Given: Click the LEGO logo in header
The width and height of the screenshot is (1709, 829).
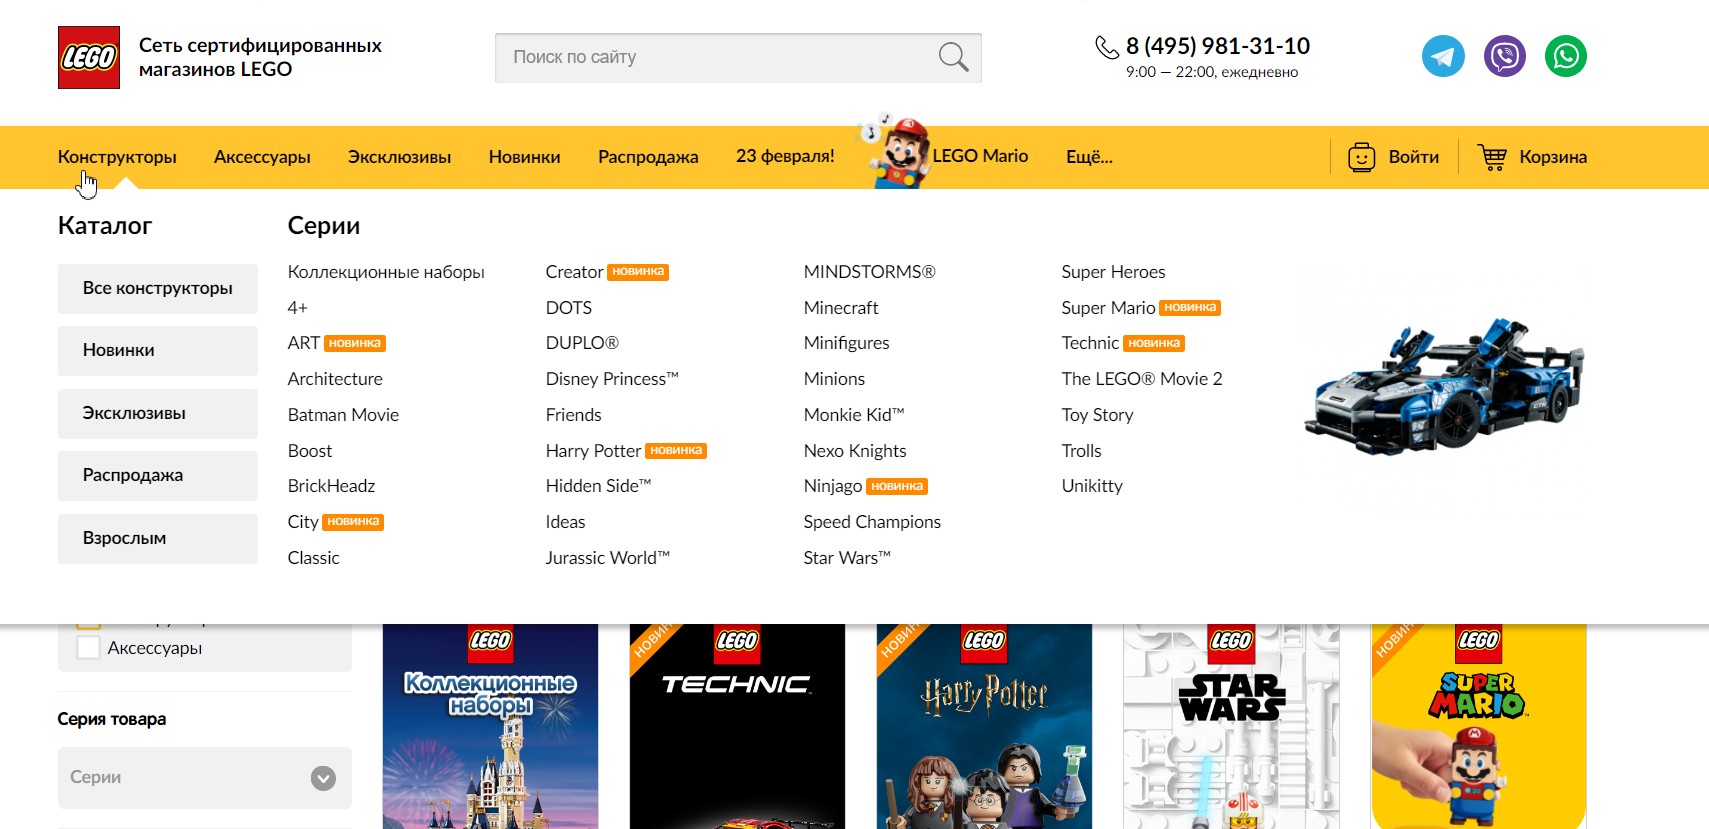Looking at the screenshot, I should [88, 57].
